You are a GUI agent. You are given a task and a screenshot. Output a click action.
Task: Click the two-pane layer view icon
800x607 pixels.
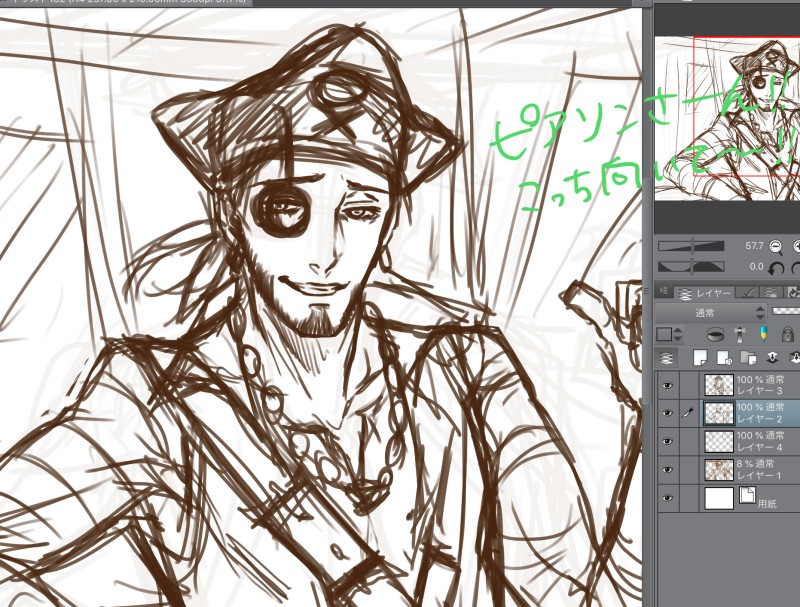[666, 358]
